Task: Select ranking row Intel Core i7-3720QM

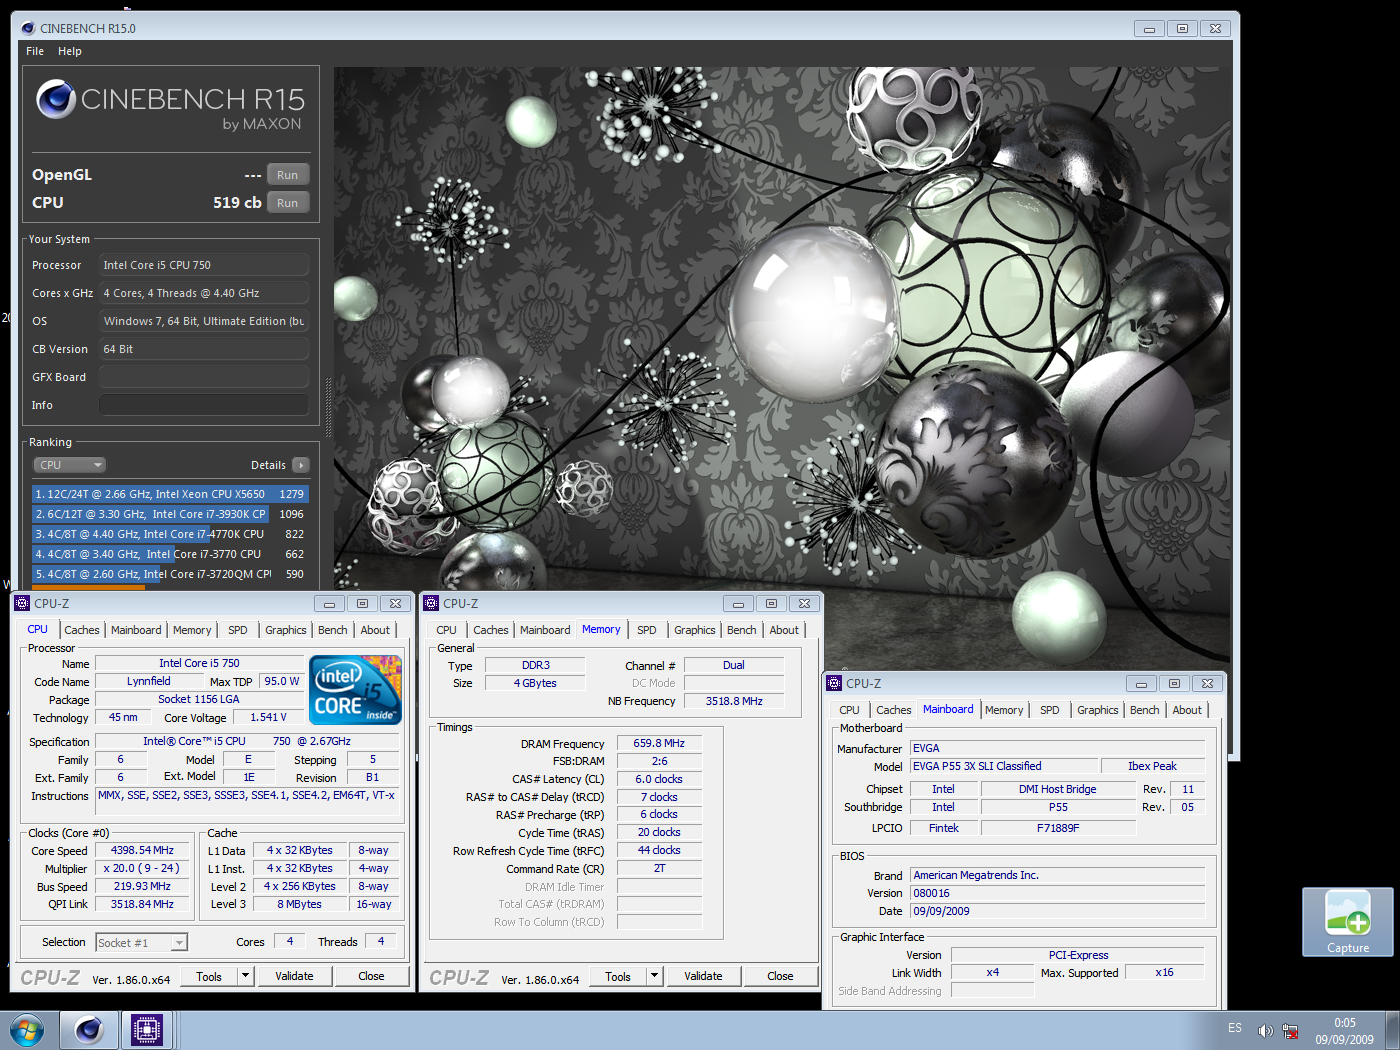Action: click(x=170, y=574)
